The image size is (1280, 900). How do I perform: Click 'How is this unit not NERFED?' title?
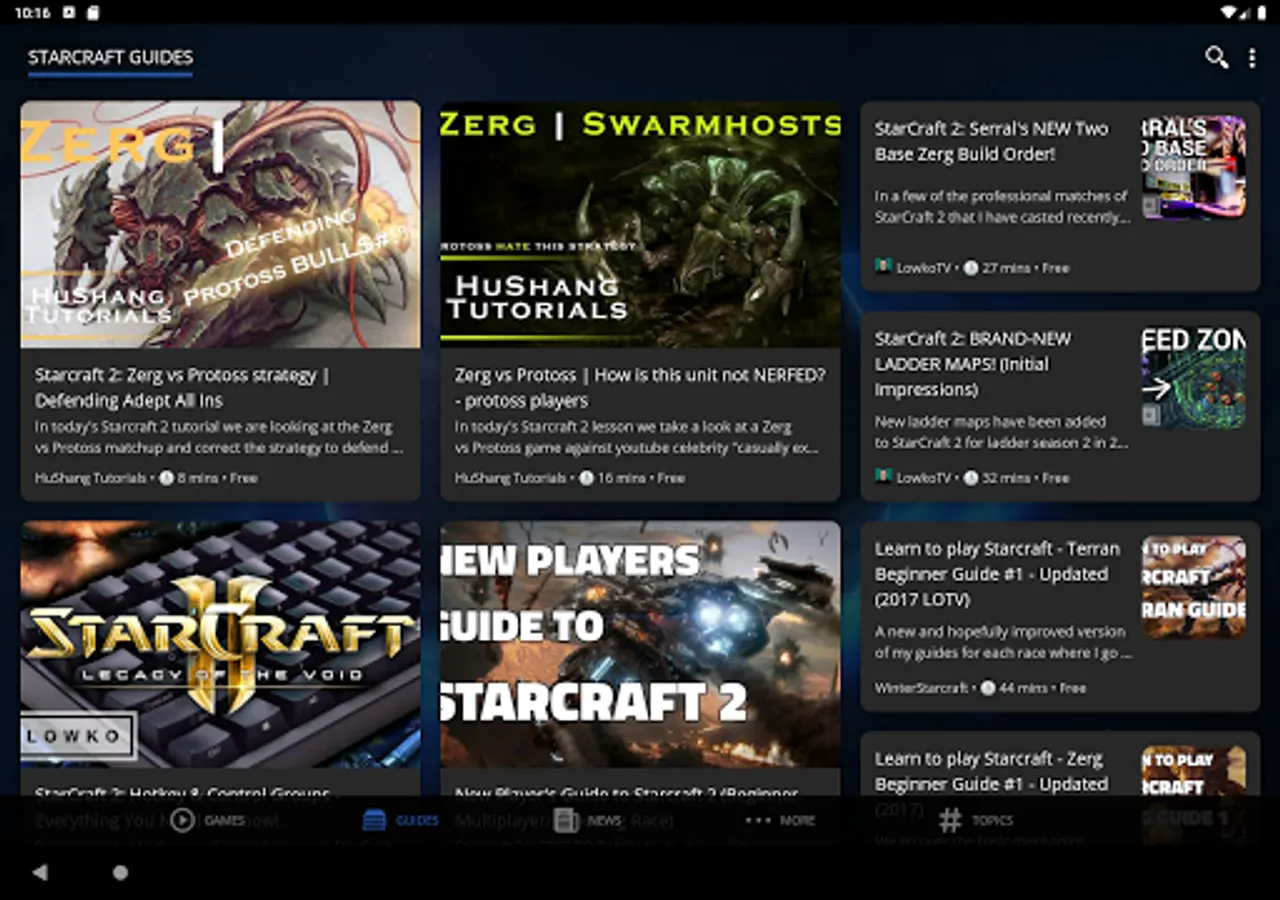click(640, 388)
